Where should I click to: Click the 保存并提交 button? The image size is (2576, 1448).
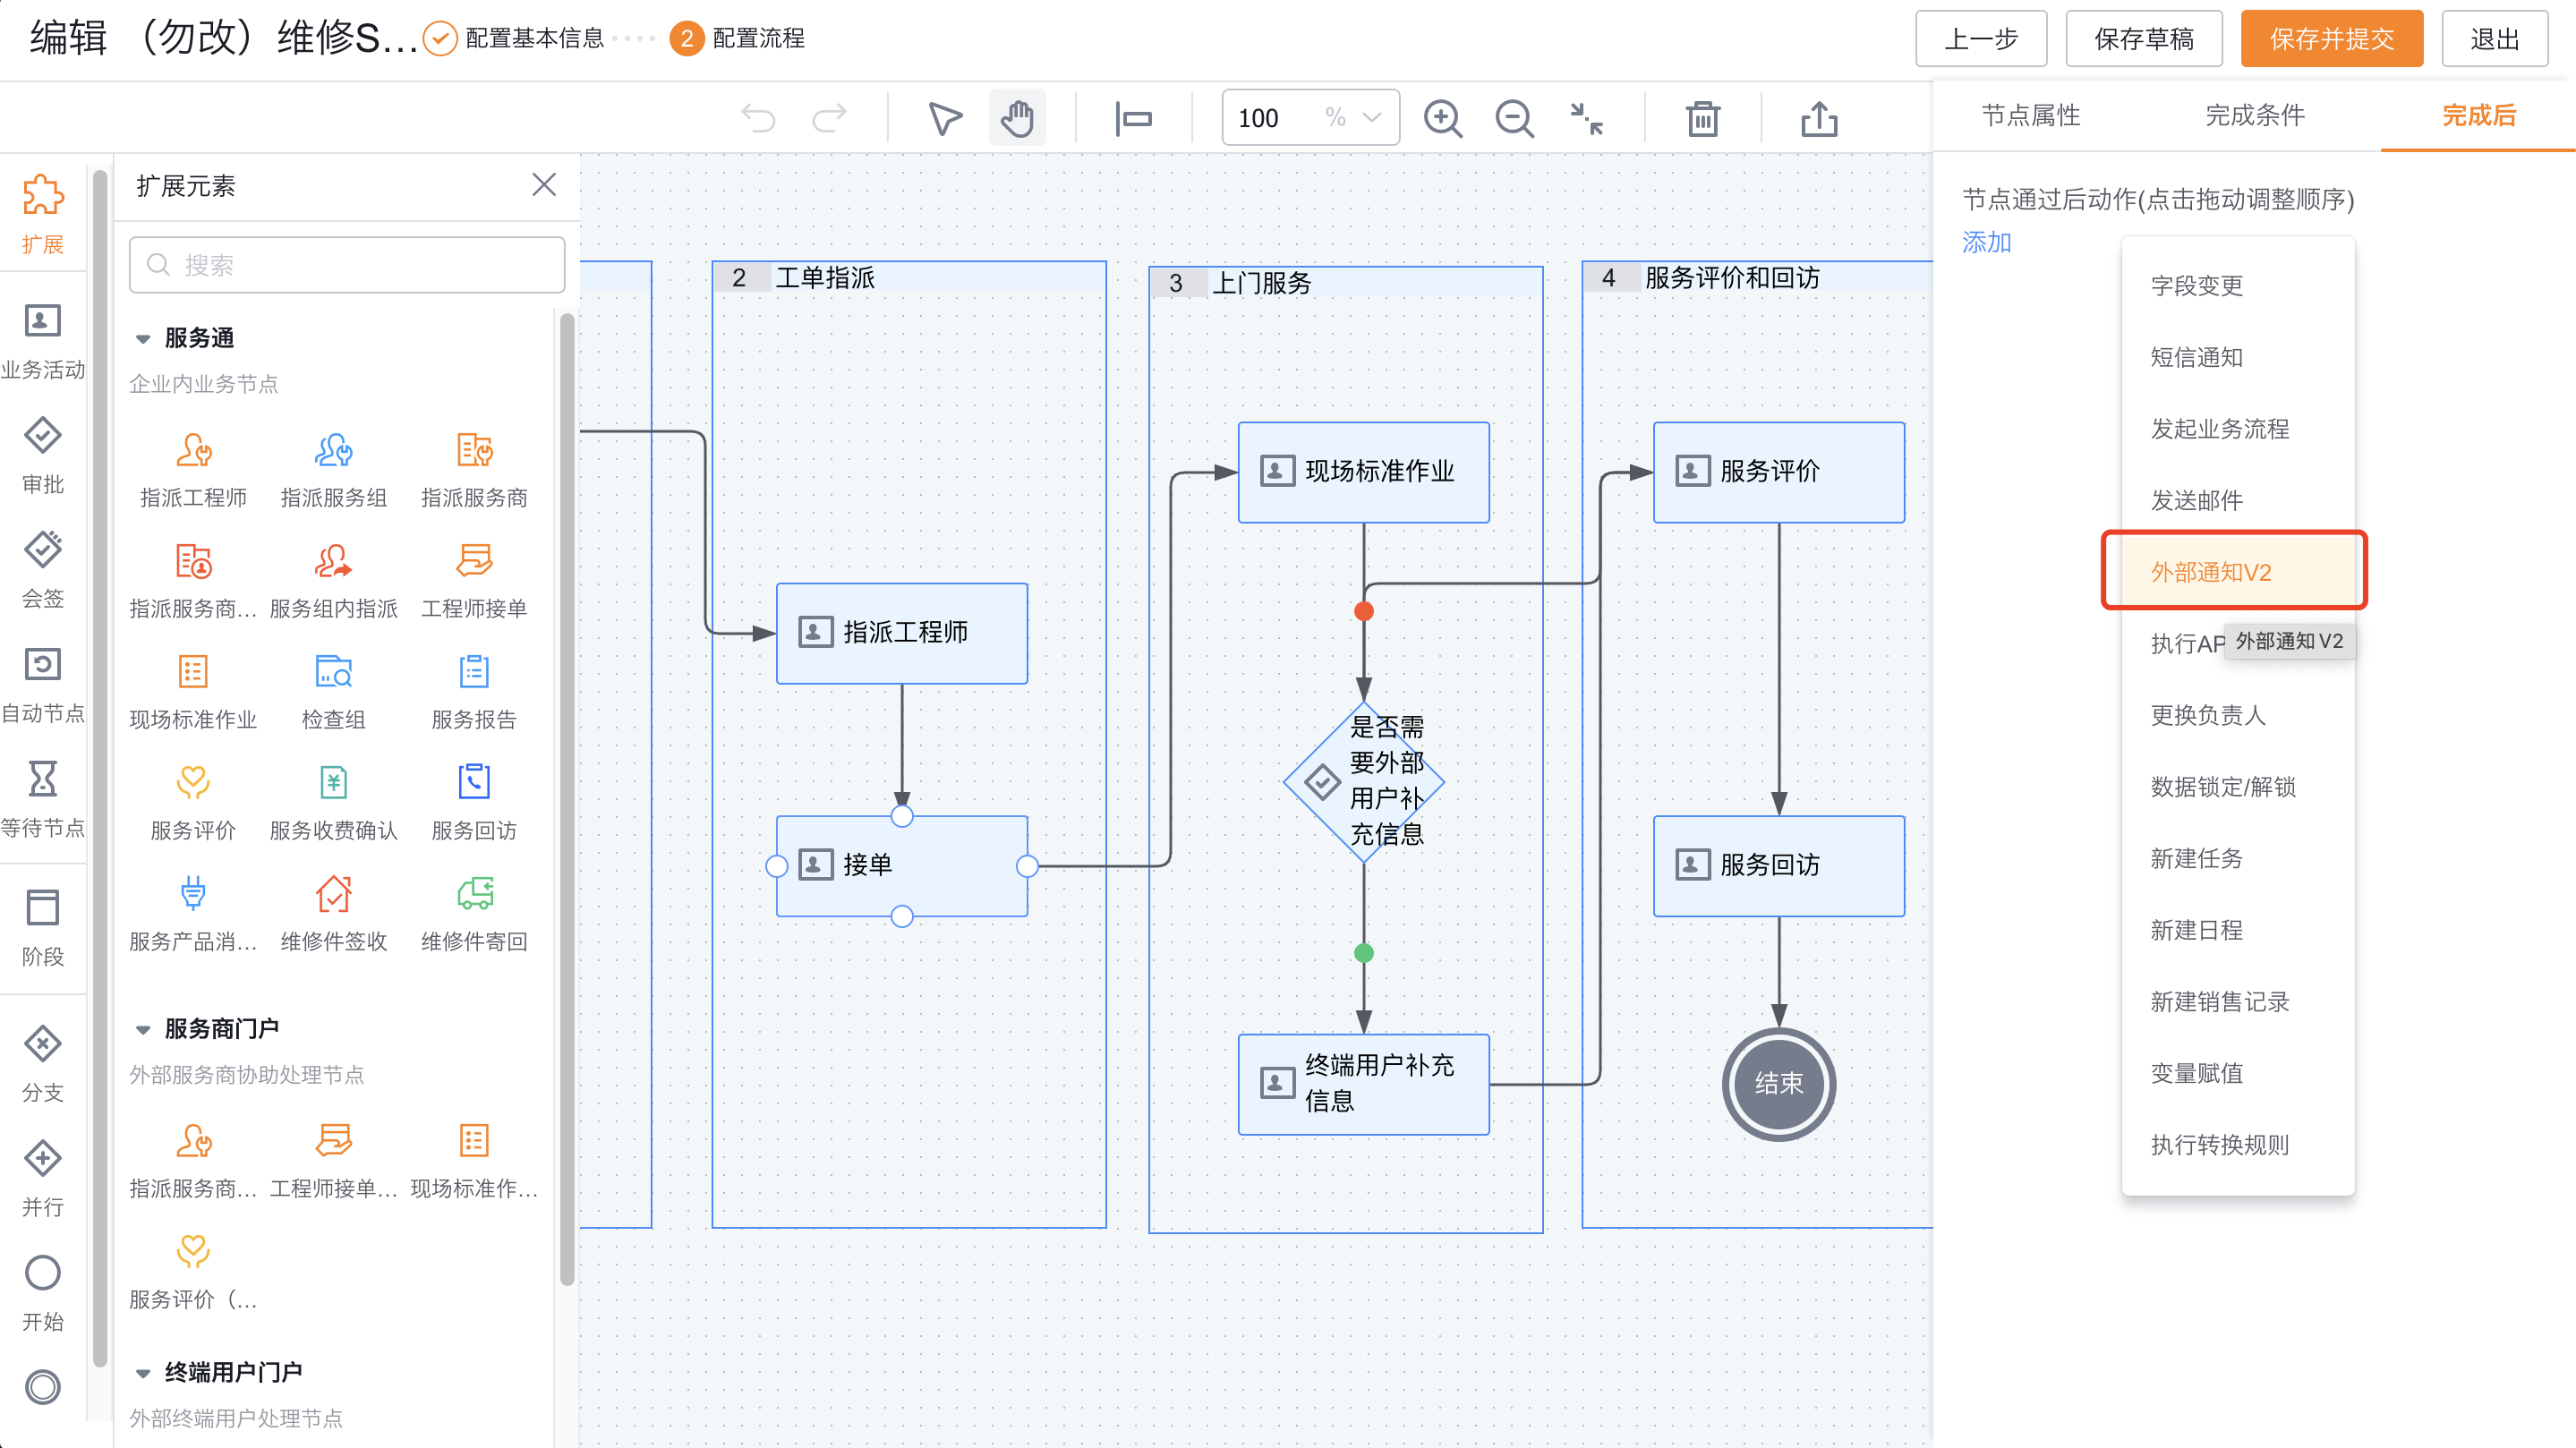pos(2331,39)
